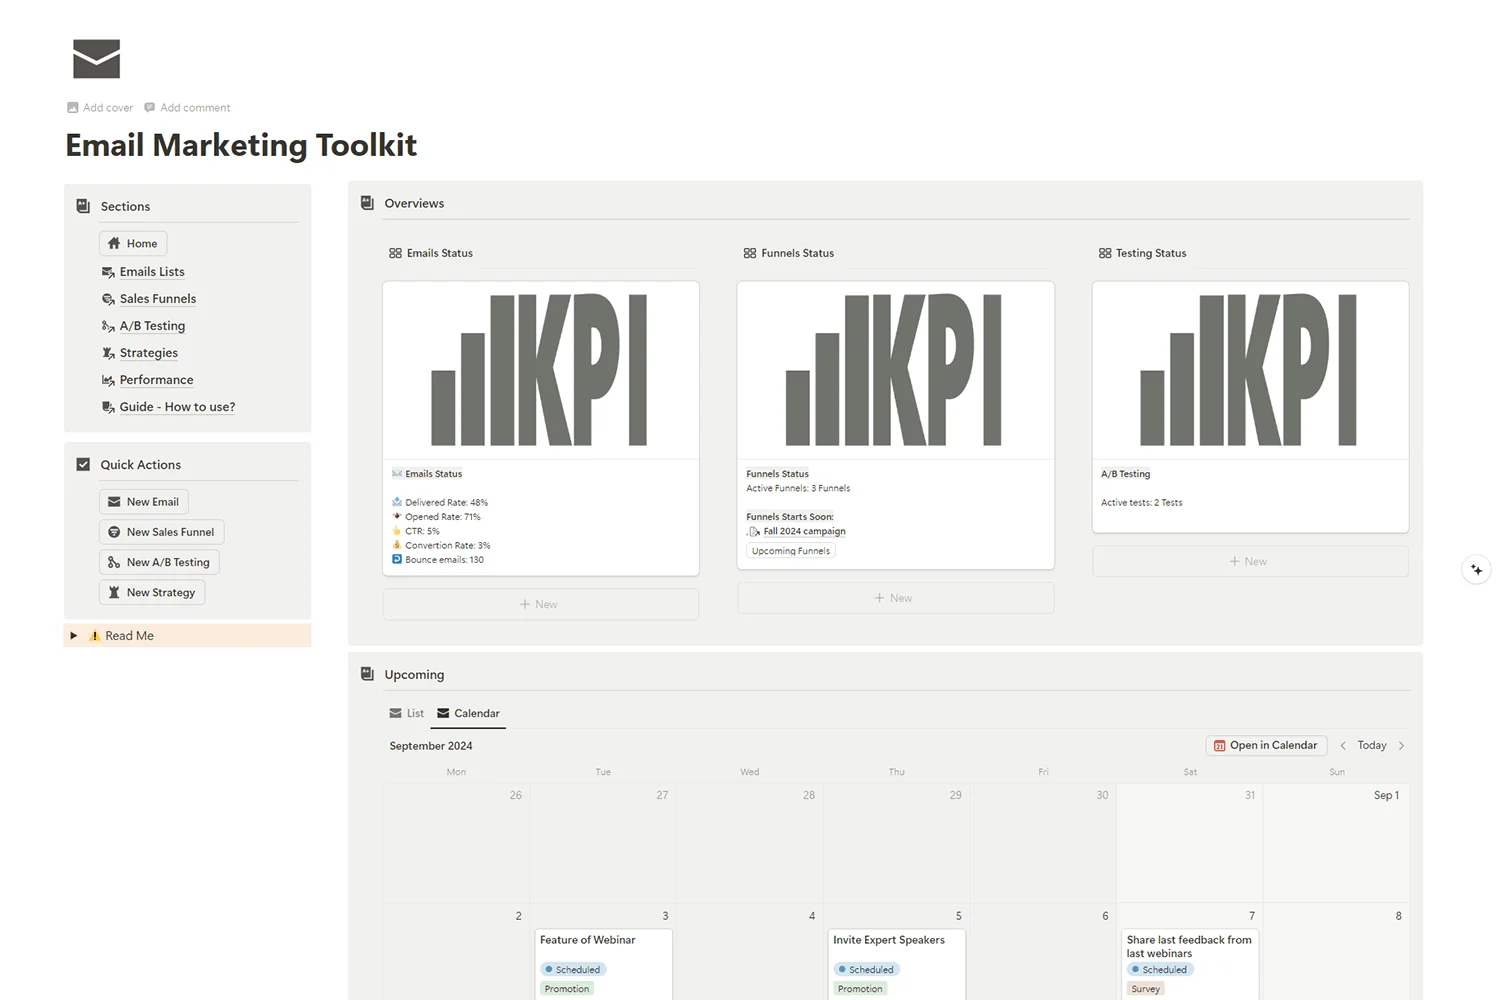1500x1000 pixels.
Task: Click the New Email button
Action: pos(144,502)
